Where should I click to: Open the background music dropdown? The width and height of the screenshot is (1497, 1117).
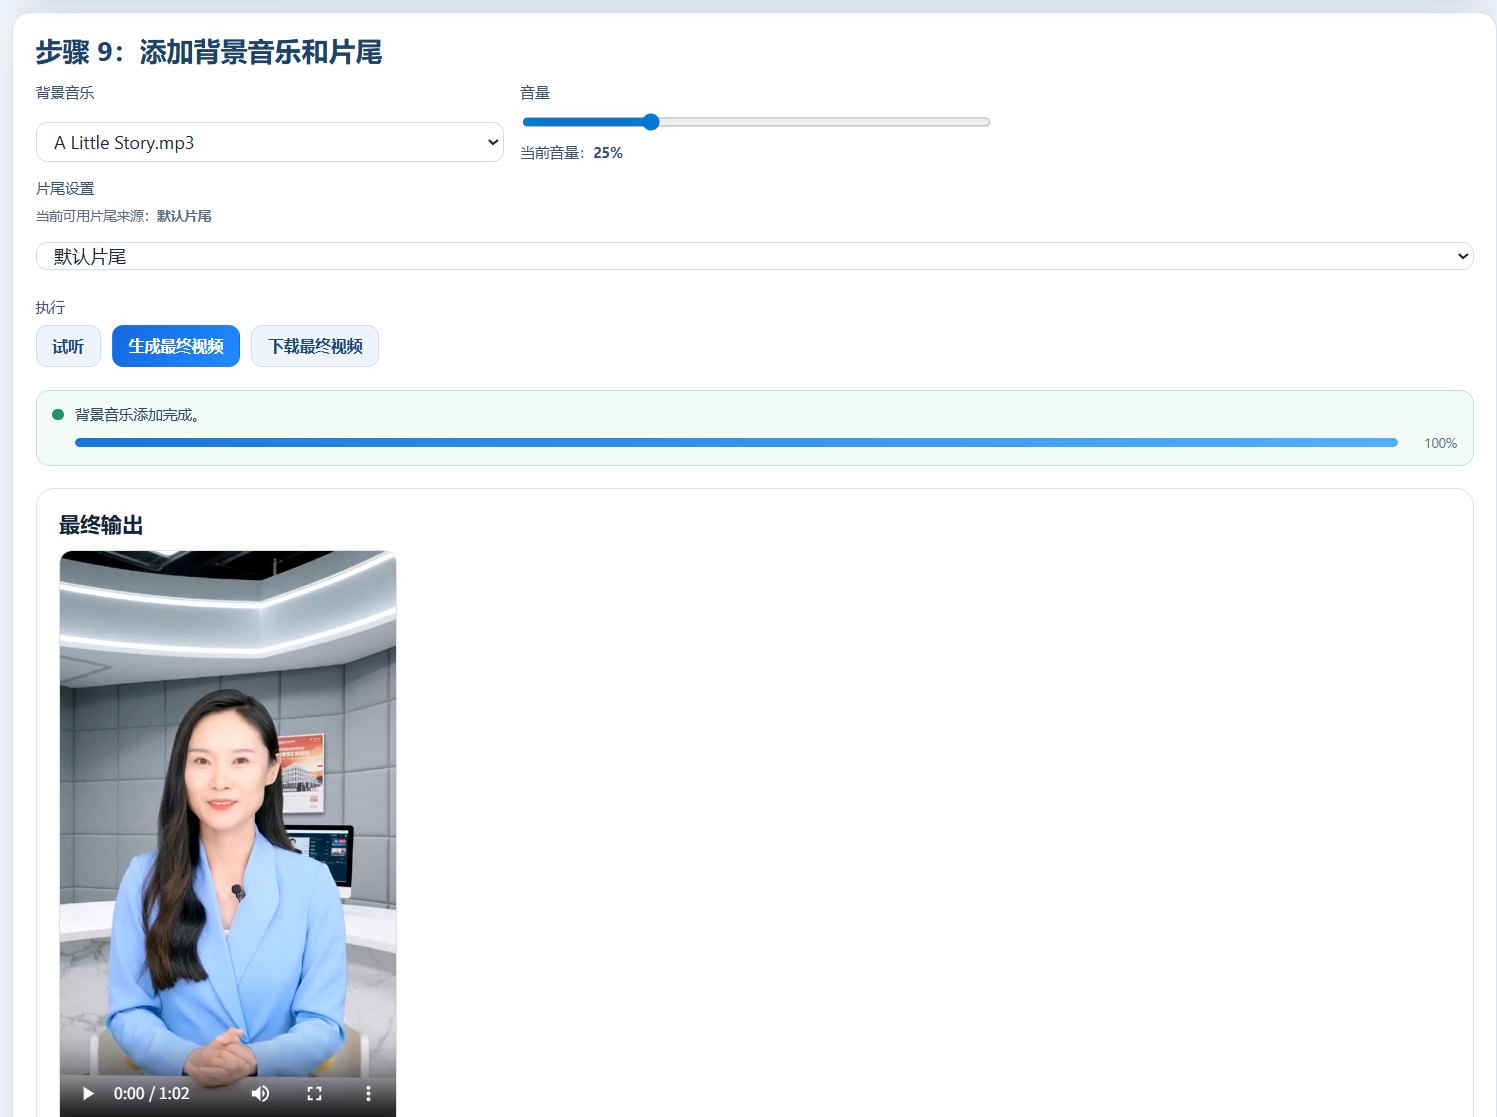coord(270,142)
